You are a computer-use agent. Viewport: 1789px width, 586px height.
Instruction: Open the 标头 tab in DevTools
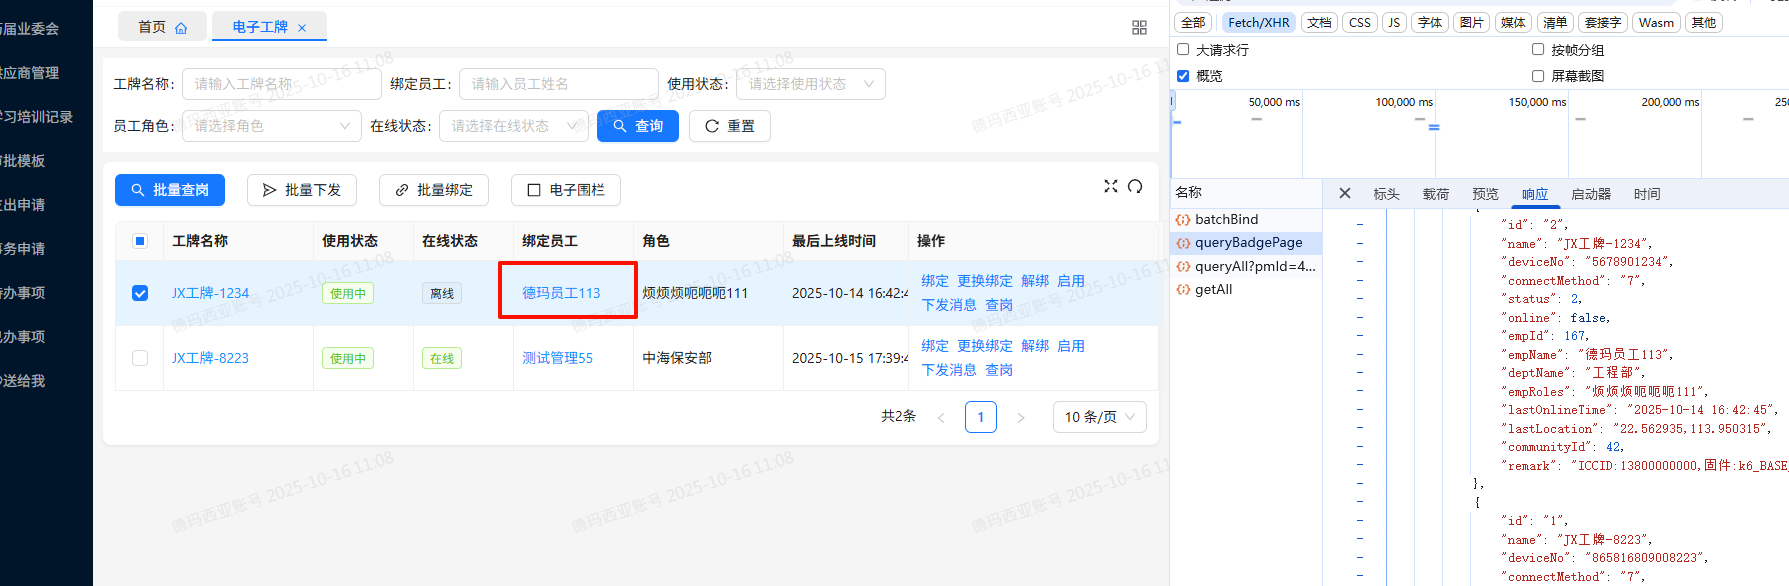[x=1386, y=194]
